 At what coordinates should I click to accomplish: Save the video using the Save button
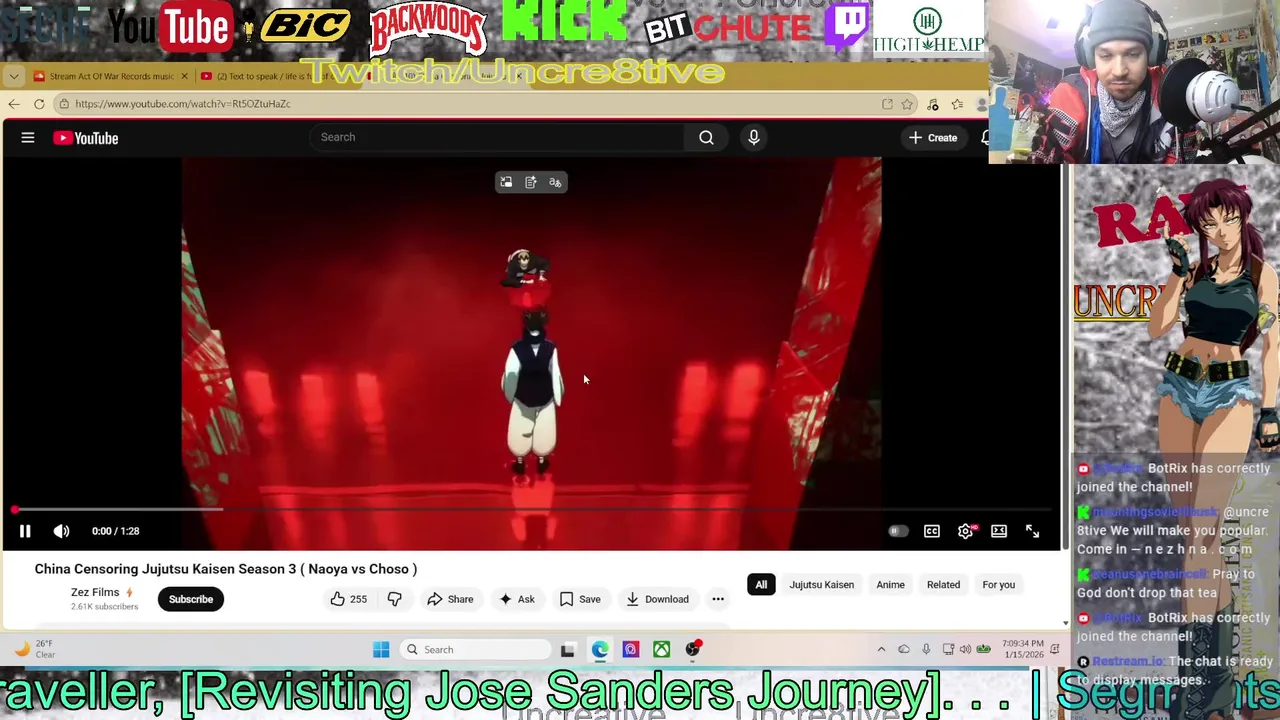(x=580, y=599)
